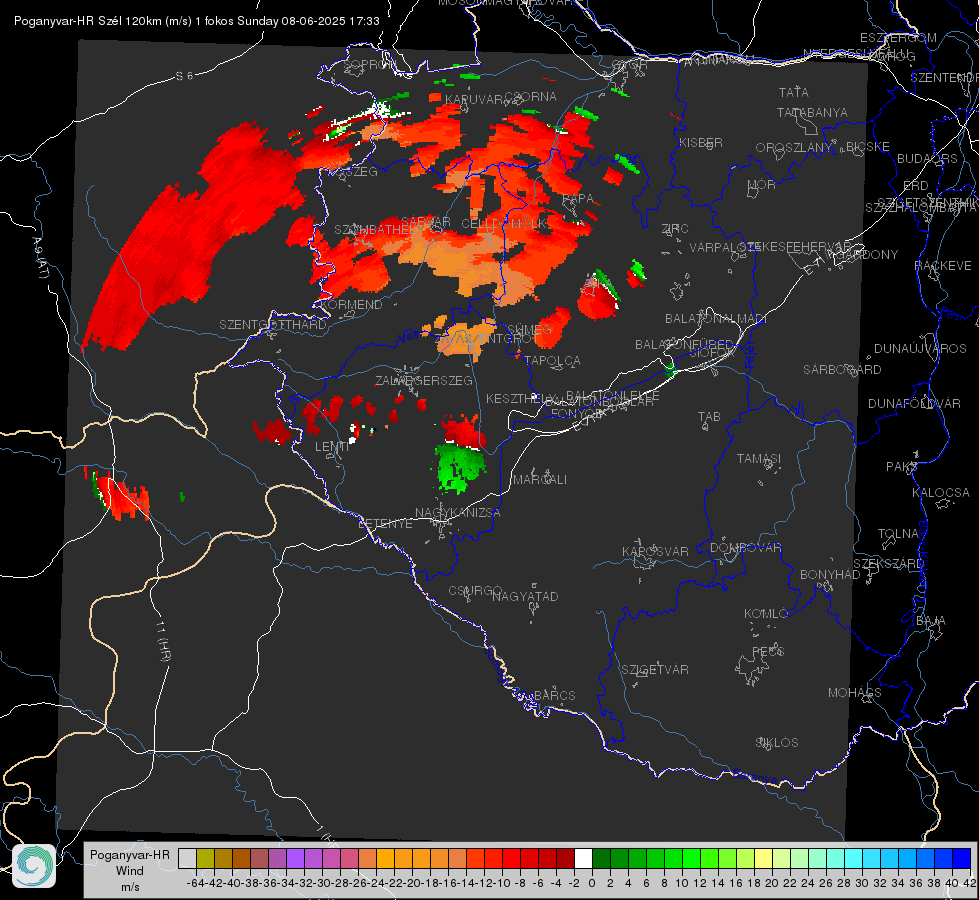The height and width of the screenshot is (900, 979).
Task: Pick the white swatch in the wind legend
Action: (x=583, y=858)
